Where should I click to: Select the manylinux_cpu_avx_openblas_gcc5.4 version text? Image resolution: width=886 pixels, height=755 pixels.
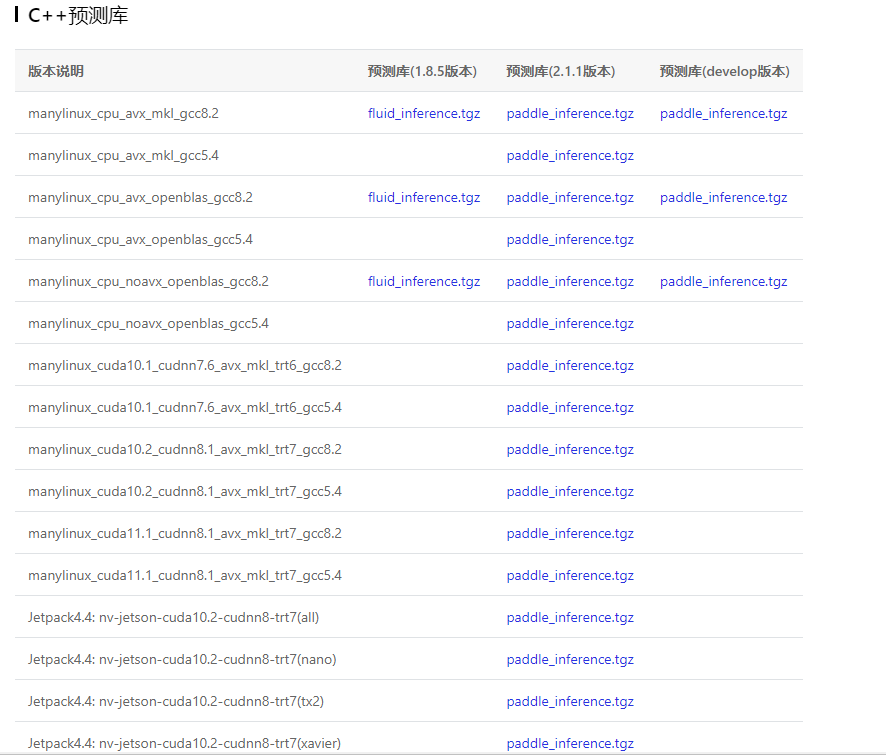[x=140, y=240]
